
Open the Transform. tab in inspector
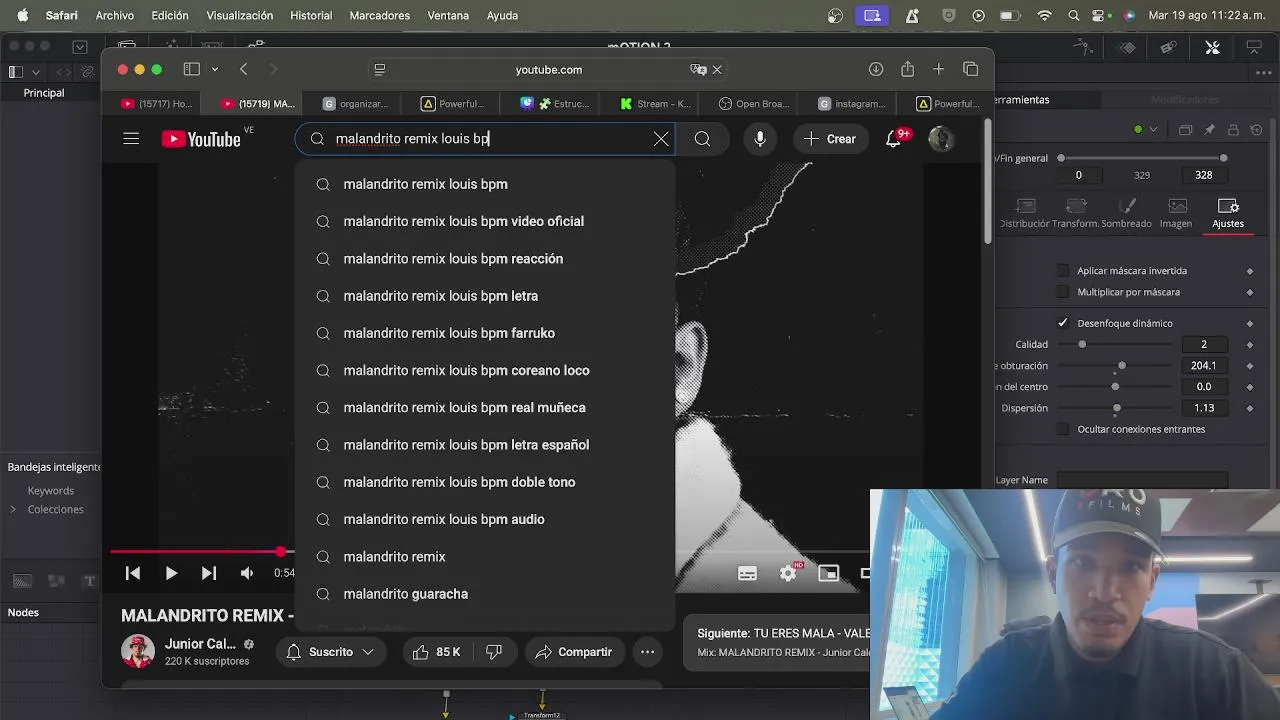click(x=1075, y=213)
